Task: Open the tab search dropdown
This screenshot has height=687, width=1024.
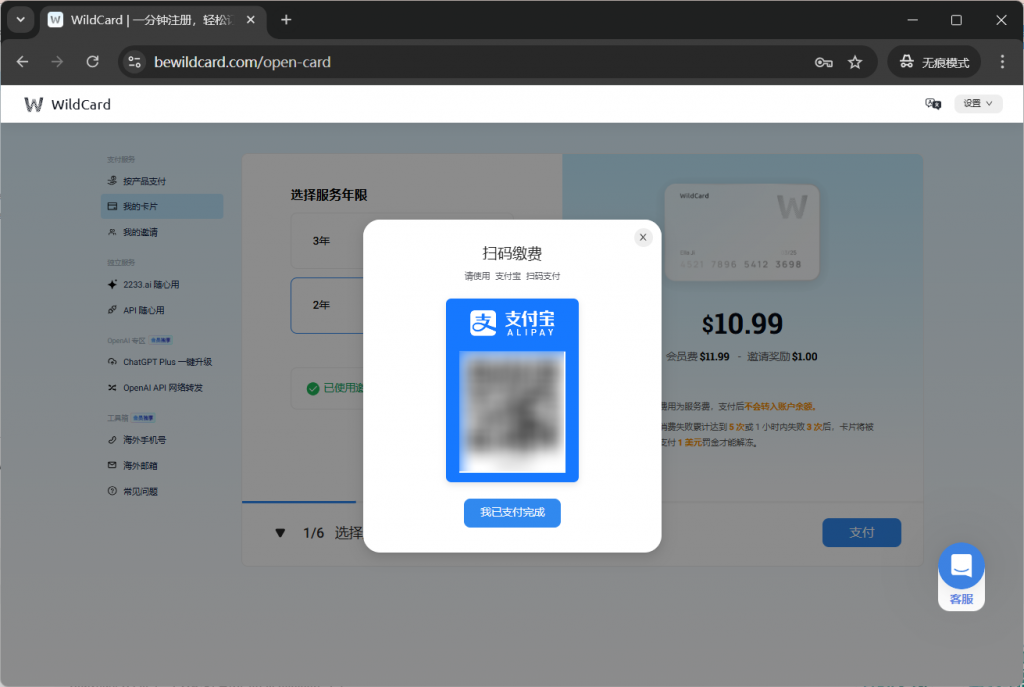Action: [x=21, y=20]
